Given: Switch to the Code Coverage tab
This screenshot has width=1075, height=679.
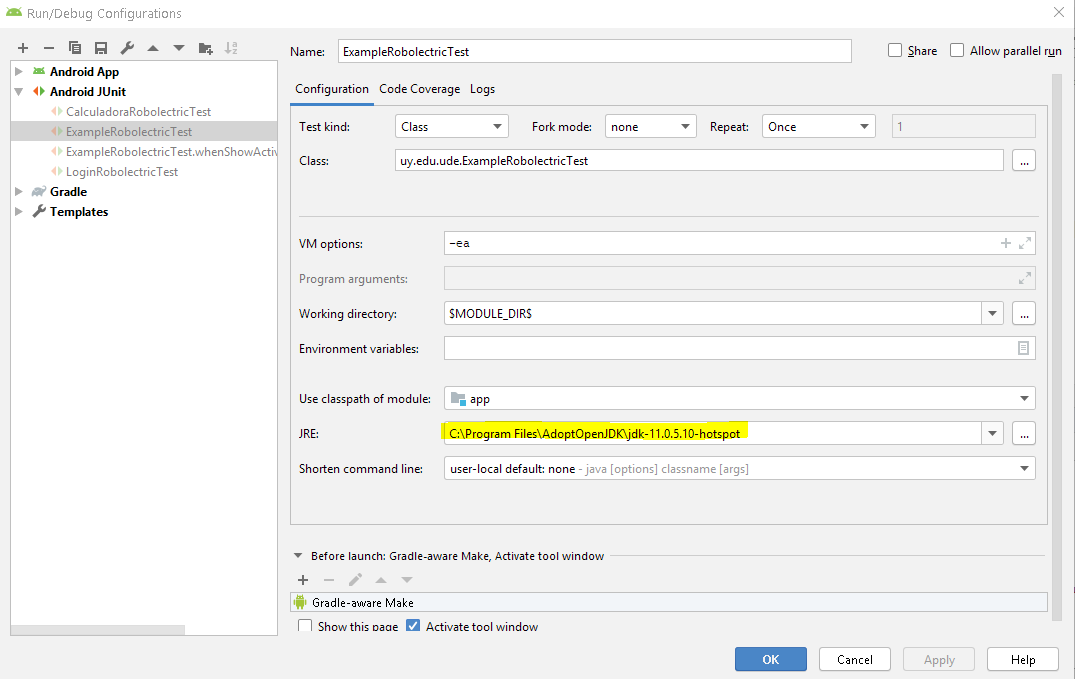Looking at the screenshot, I should (x=419, y=89).
